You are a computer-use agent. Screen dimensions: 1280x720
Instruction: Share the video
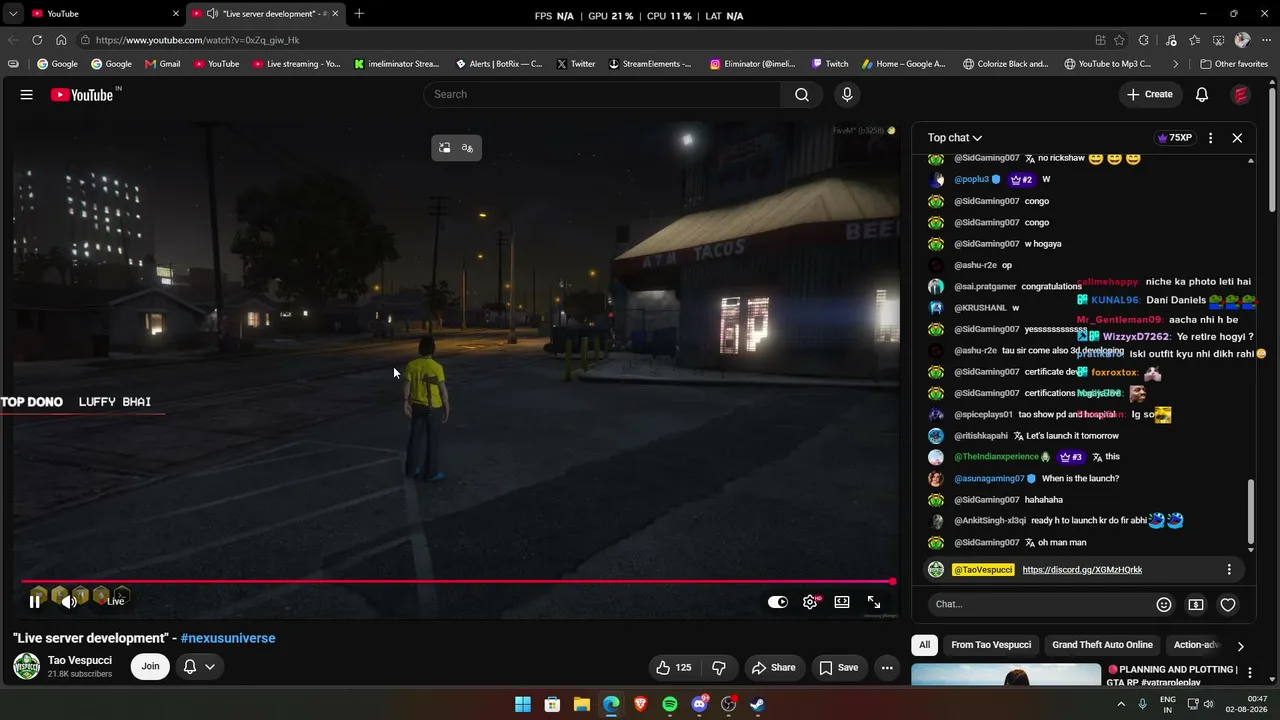pyautogui.click(x=773, y=667)
